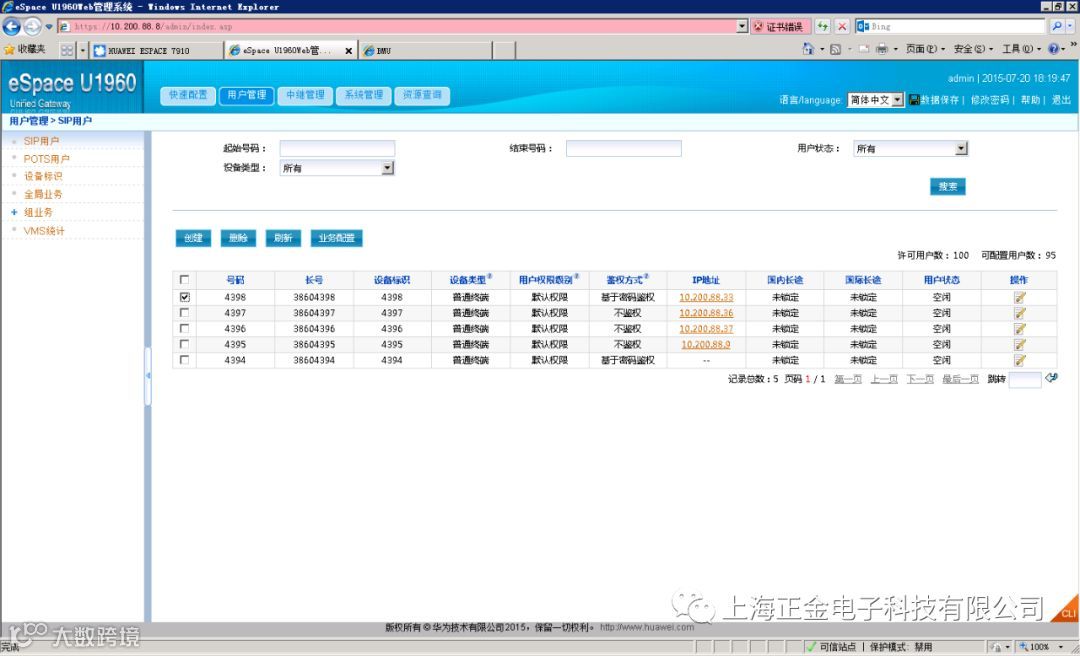Click the 搜索 search button
1080x656 pixels.
click(948, 187)
